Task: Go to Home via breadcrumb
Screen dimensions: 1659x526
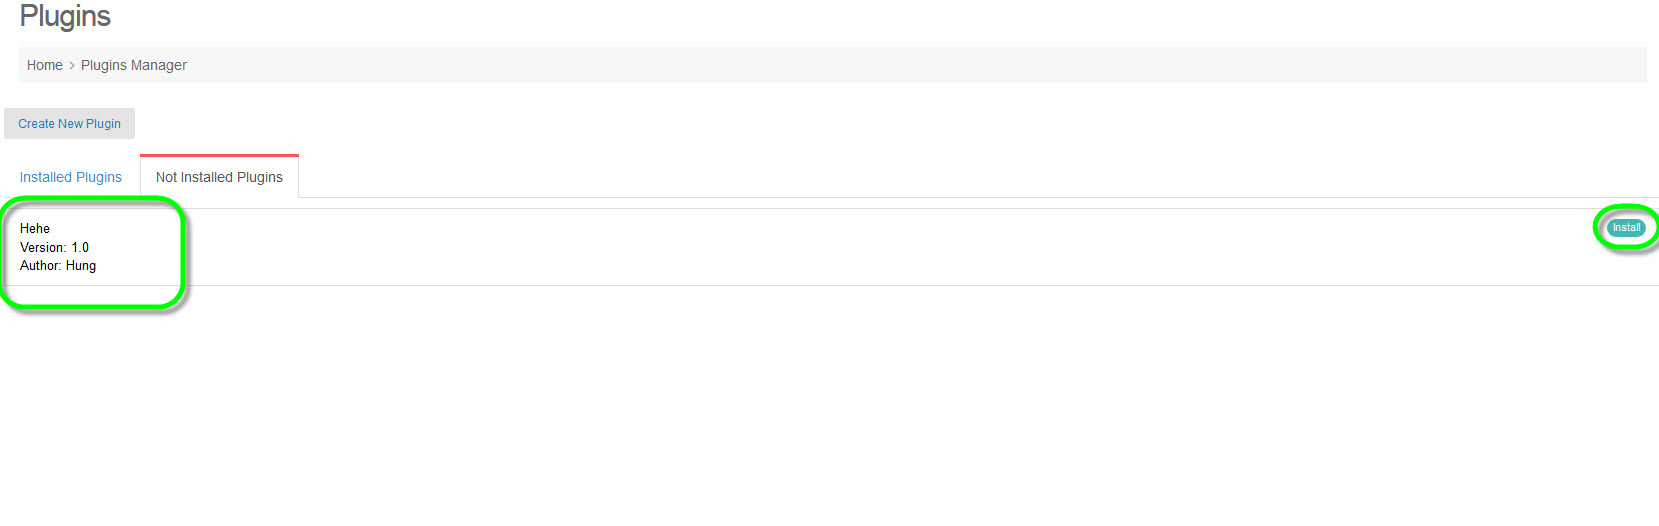Action: 45,65
